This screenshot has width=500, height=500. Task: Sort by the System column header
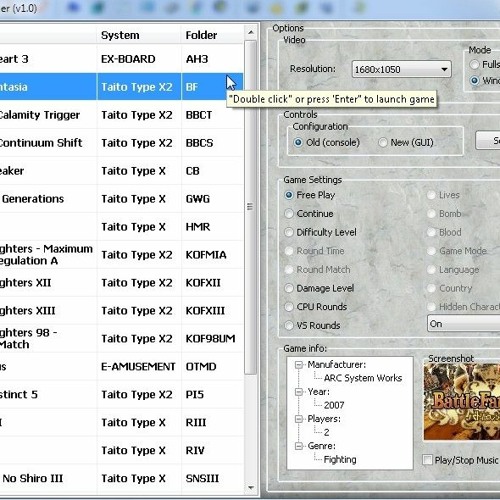click(x=139, y=35)
